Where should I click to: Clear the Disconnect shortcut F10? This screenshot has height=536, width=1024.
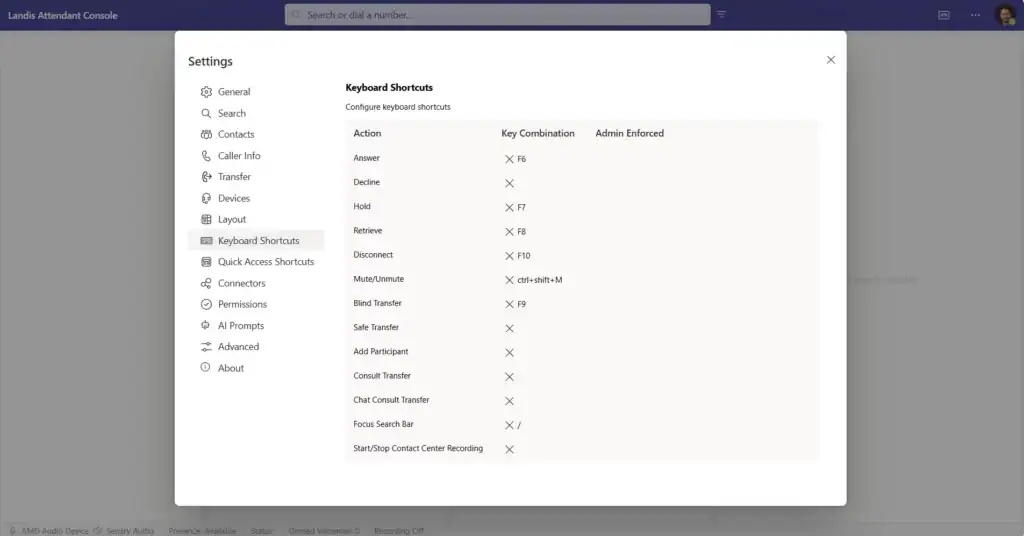(509, 256)
